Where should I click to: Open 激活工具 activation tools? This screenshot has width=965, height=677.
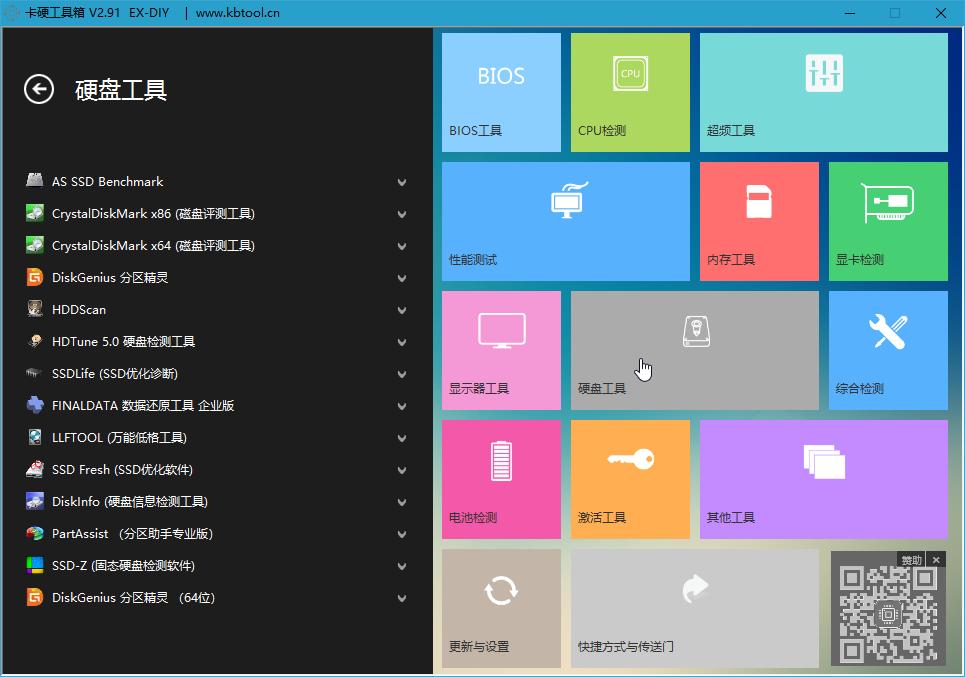629,478
